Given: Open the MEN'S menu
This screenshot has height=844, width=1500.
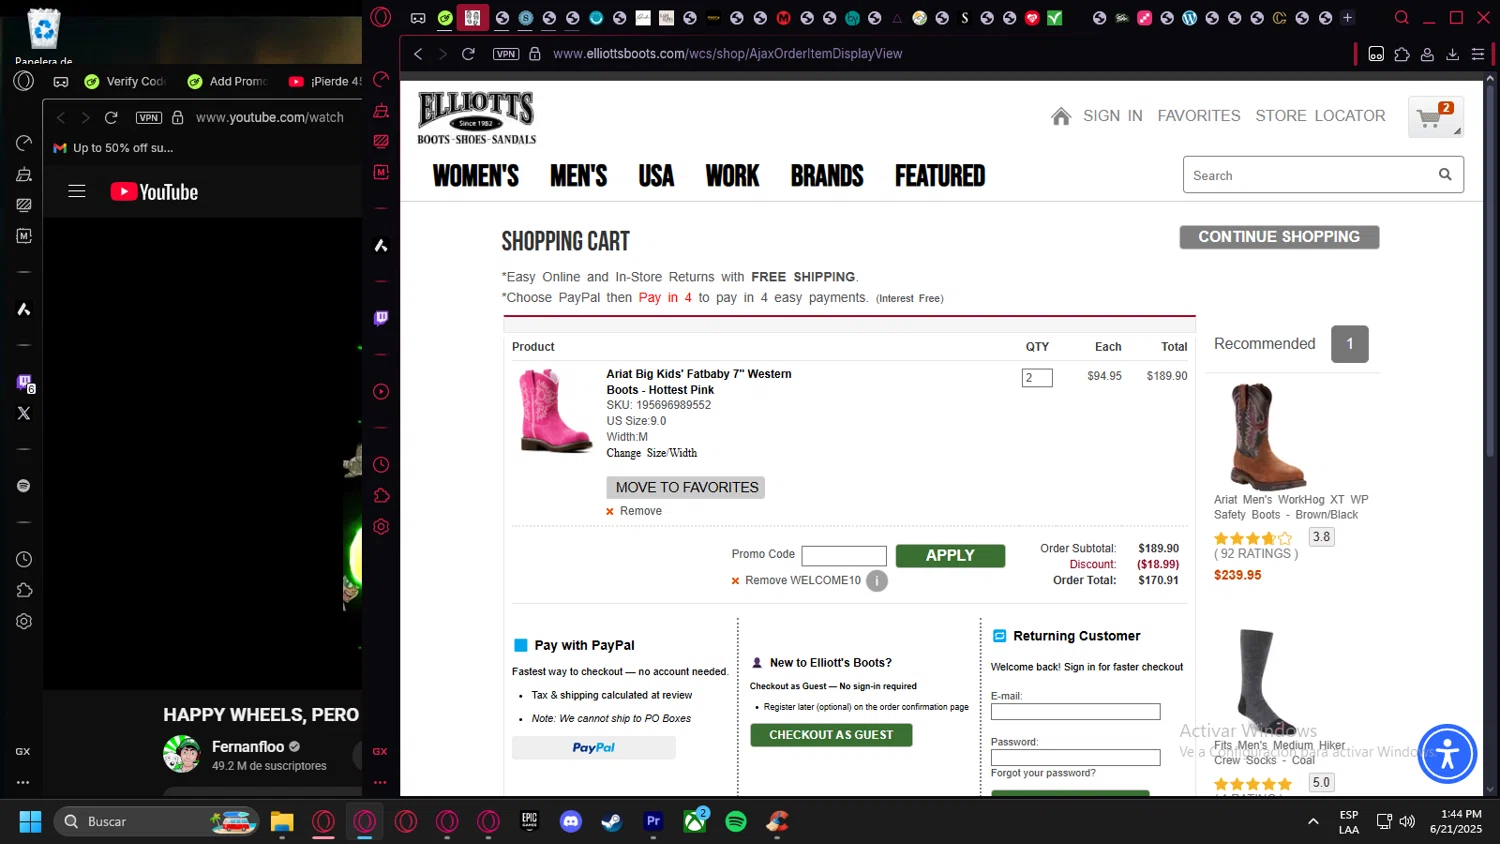Looking at the screenshot, I should point(579,176).
